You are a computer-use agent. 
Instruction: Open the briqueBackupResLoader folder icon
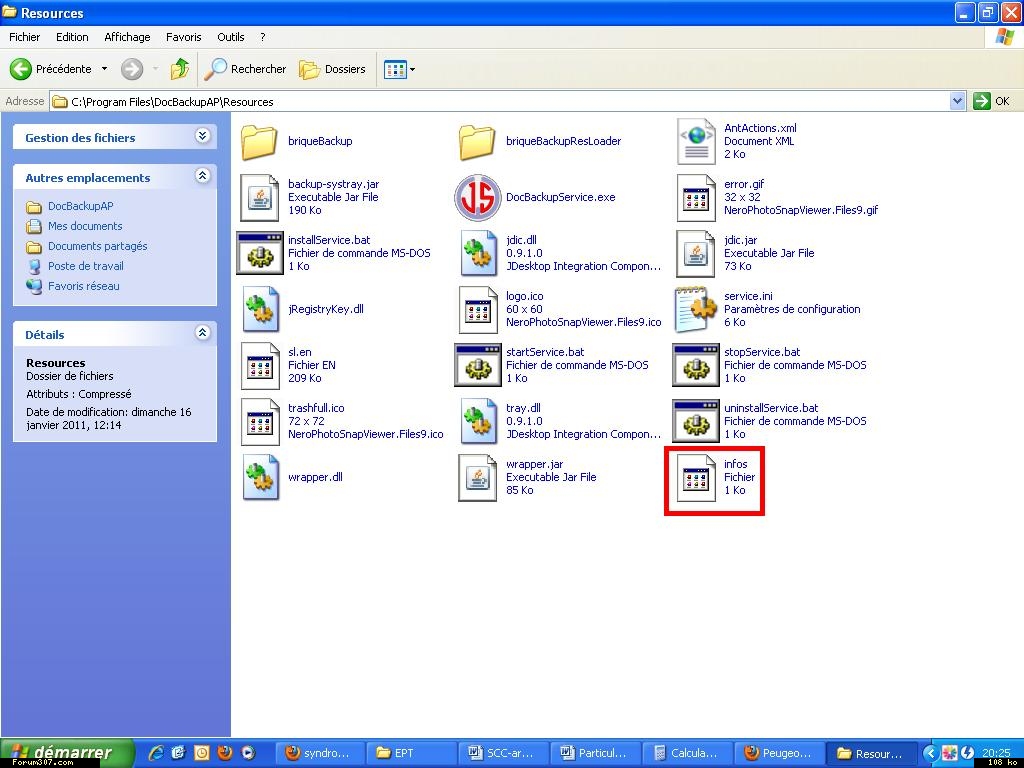pyautogui.click(x=477, y=141)
